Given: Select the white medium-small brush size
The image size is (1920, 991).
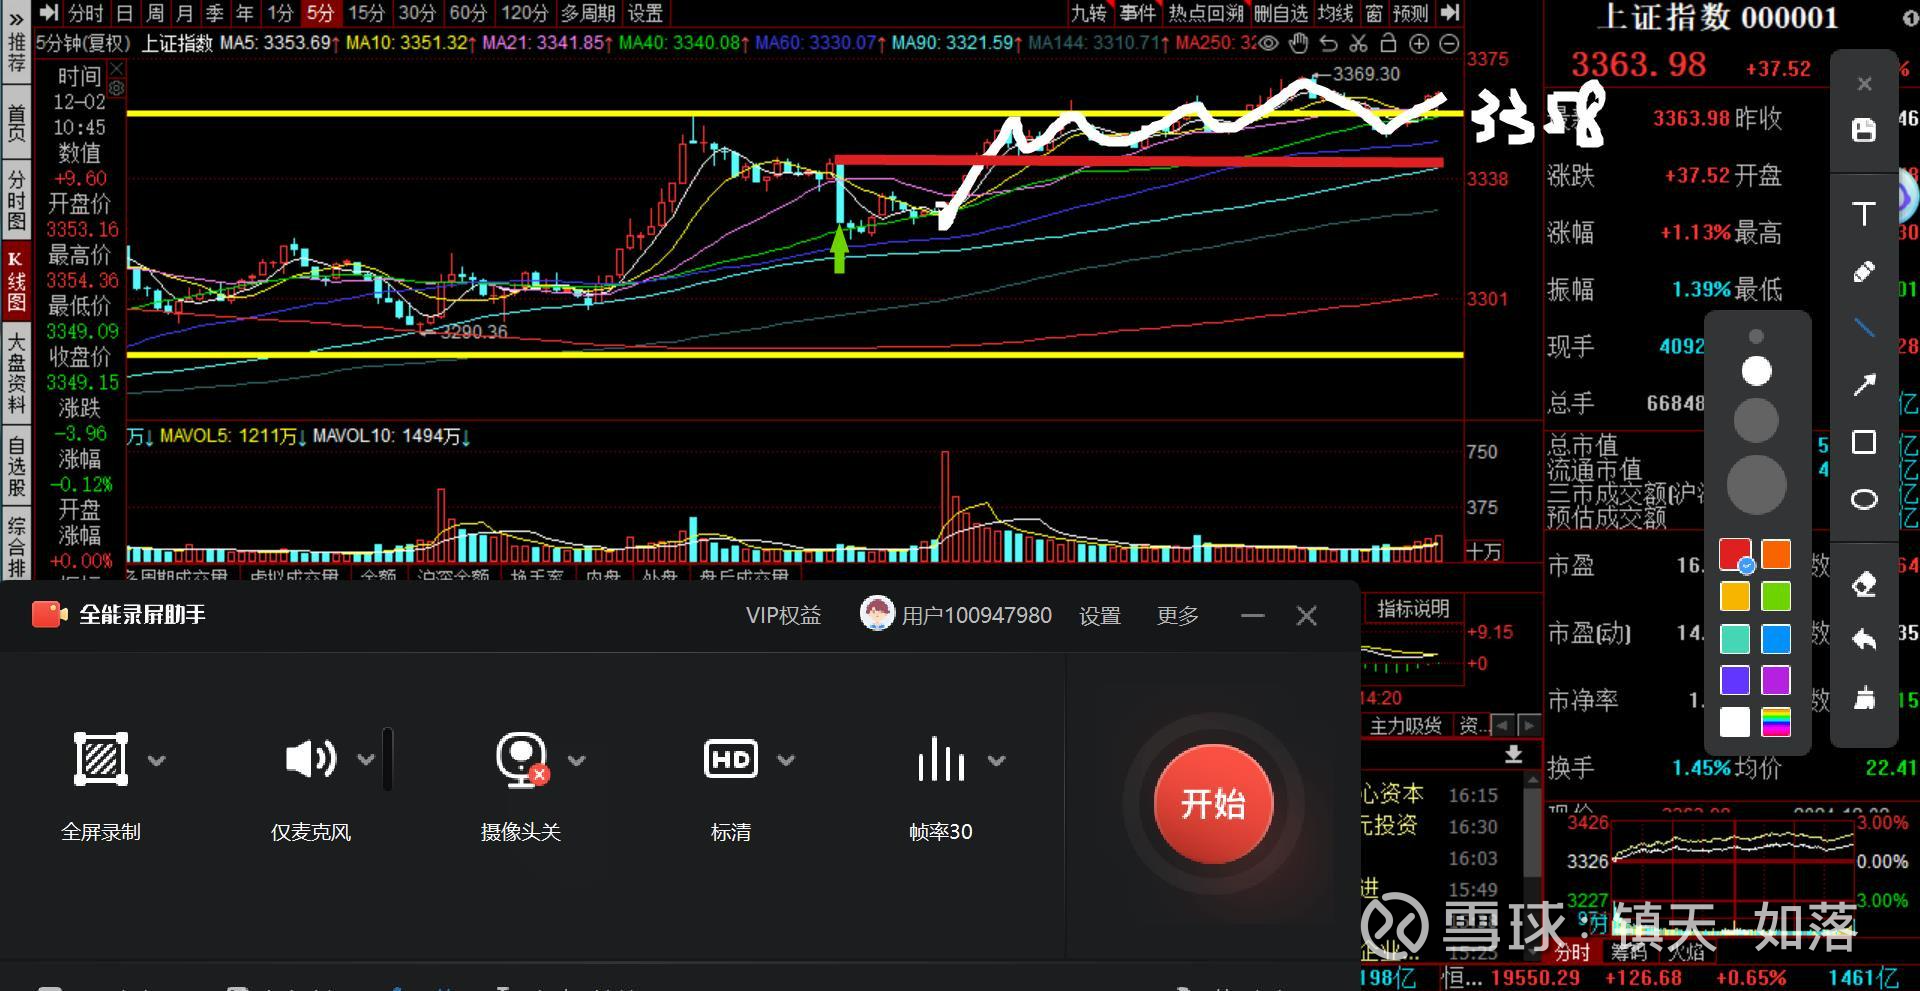Looking at the screenshot, I should [x=1756, y=371].
